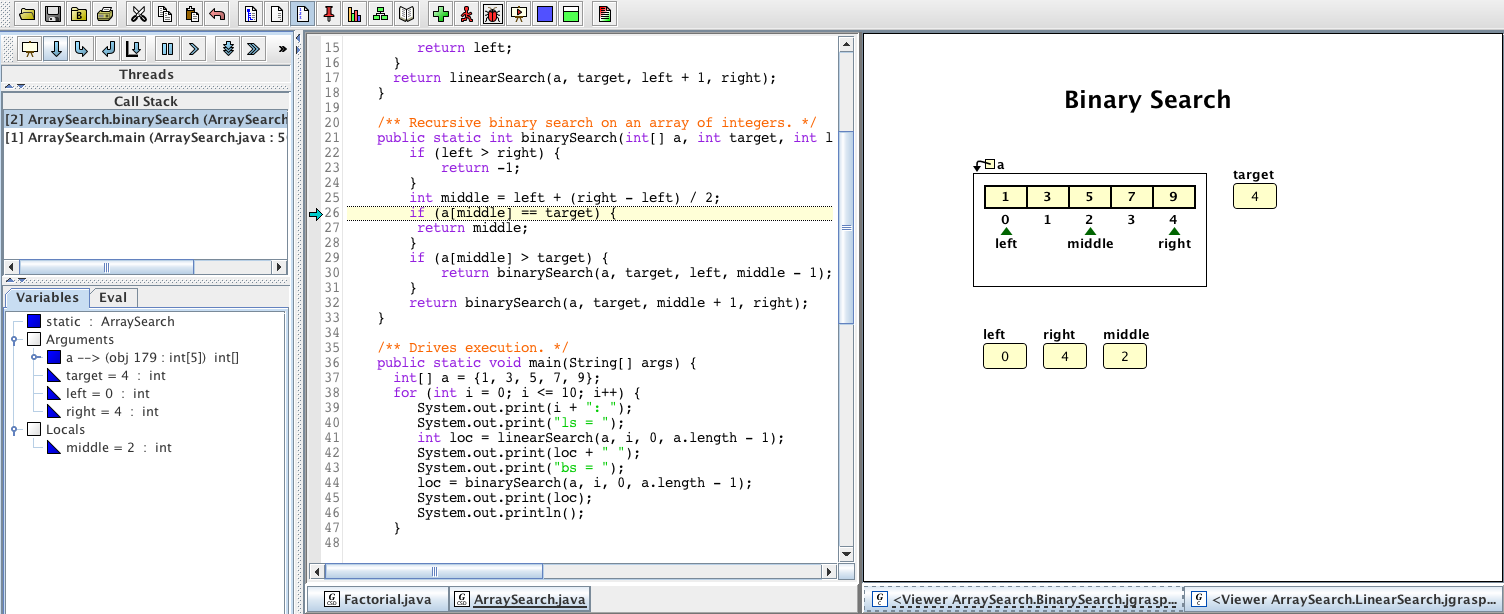The width and height of the screenshot is (1504, 614).
Task: Toggle auto step with triple down arrows
Action: click(x=228, y=48)
